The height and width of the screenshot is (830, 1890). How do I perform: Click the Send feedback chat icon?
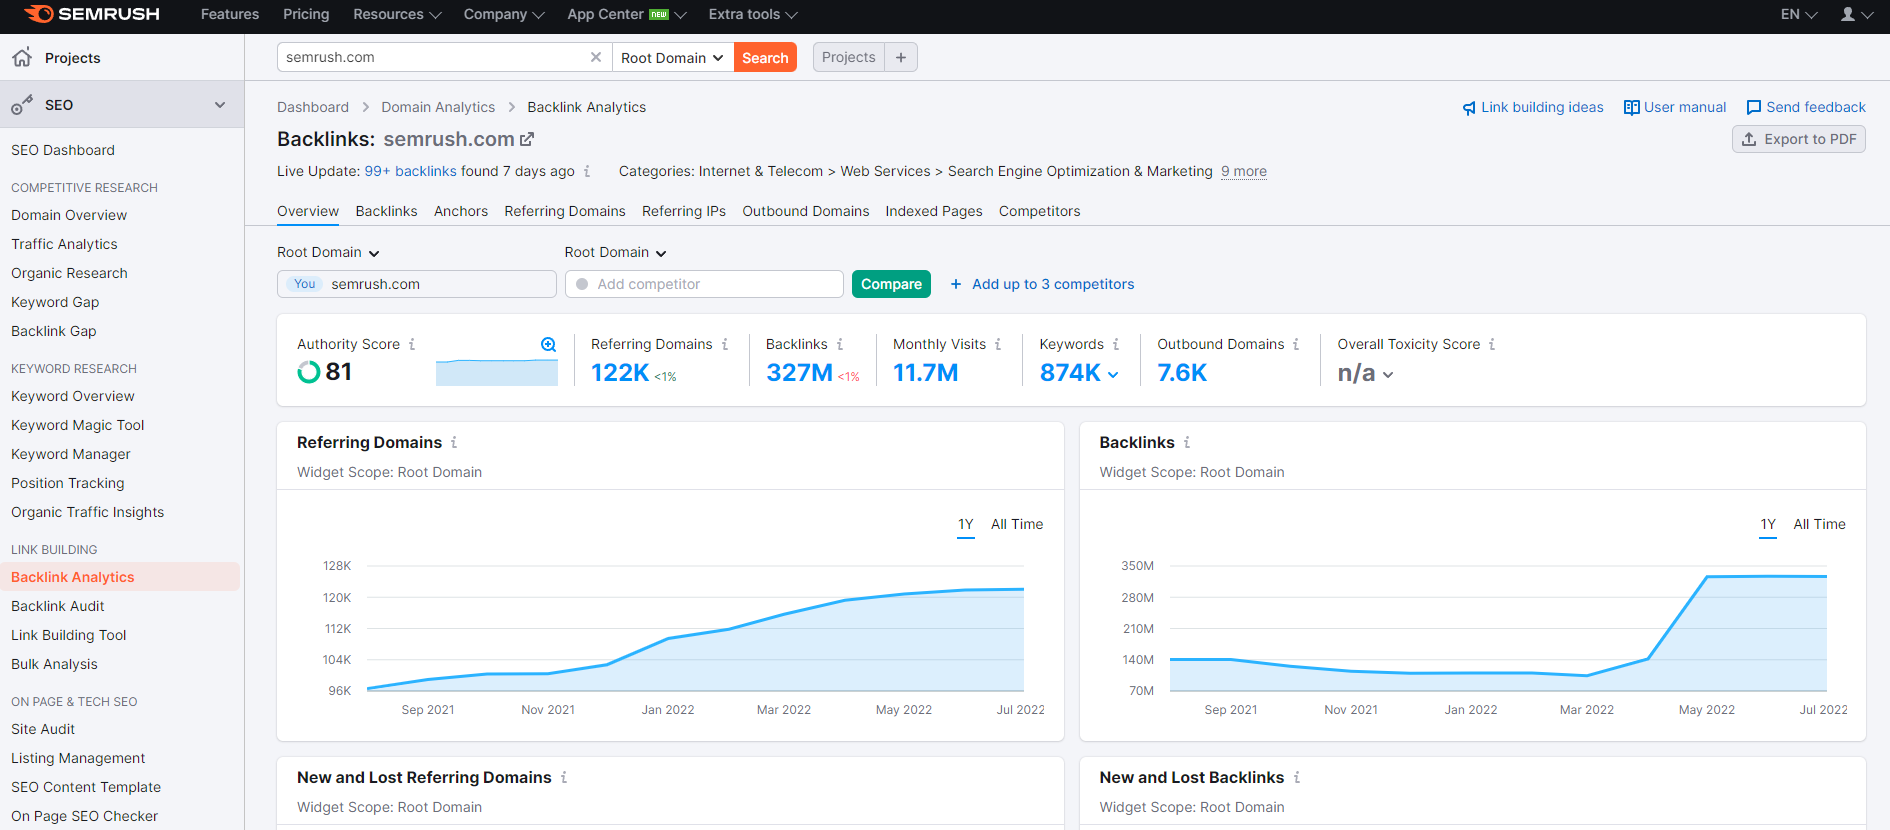(1753, 107)
